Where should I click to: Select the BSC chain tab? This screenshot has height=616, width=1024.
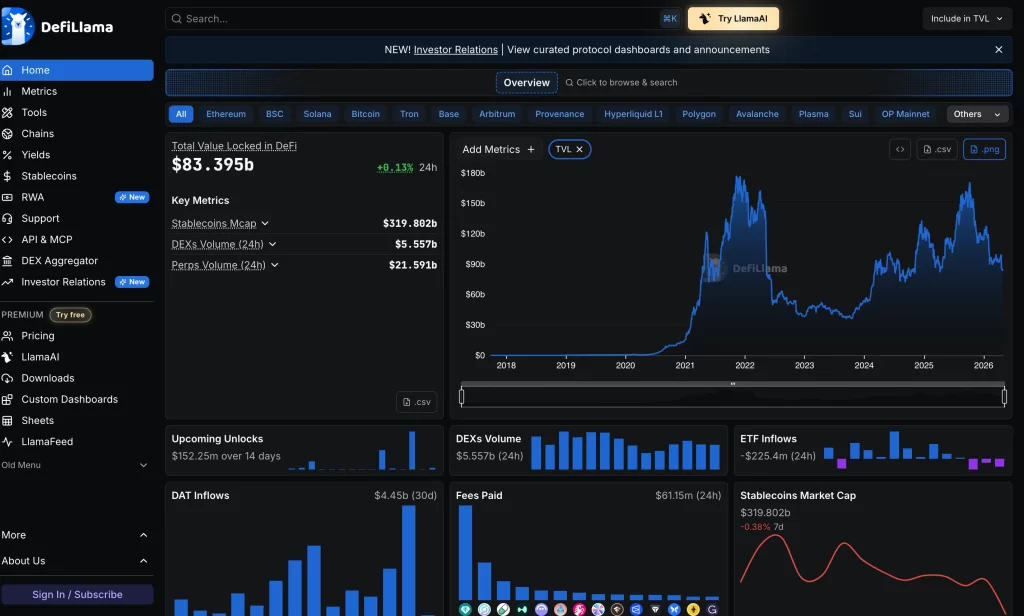274,114
